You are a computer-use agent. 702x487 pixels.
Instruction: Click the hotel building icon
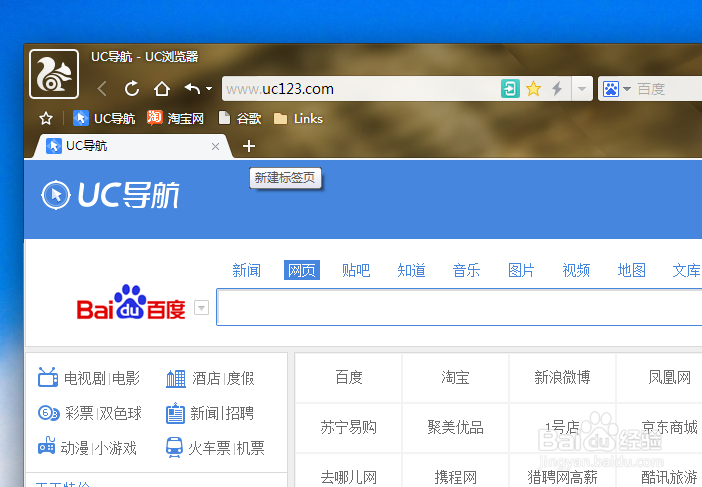click(x=176, y=378)
